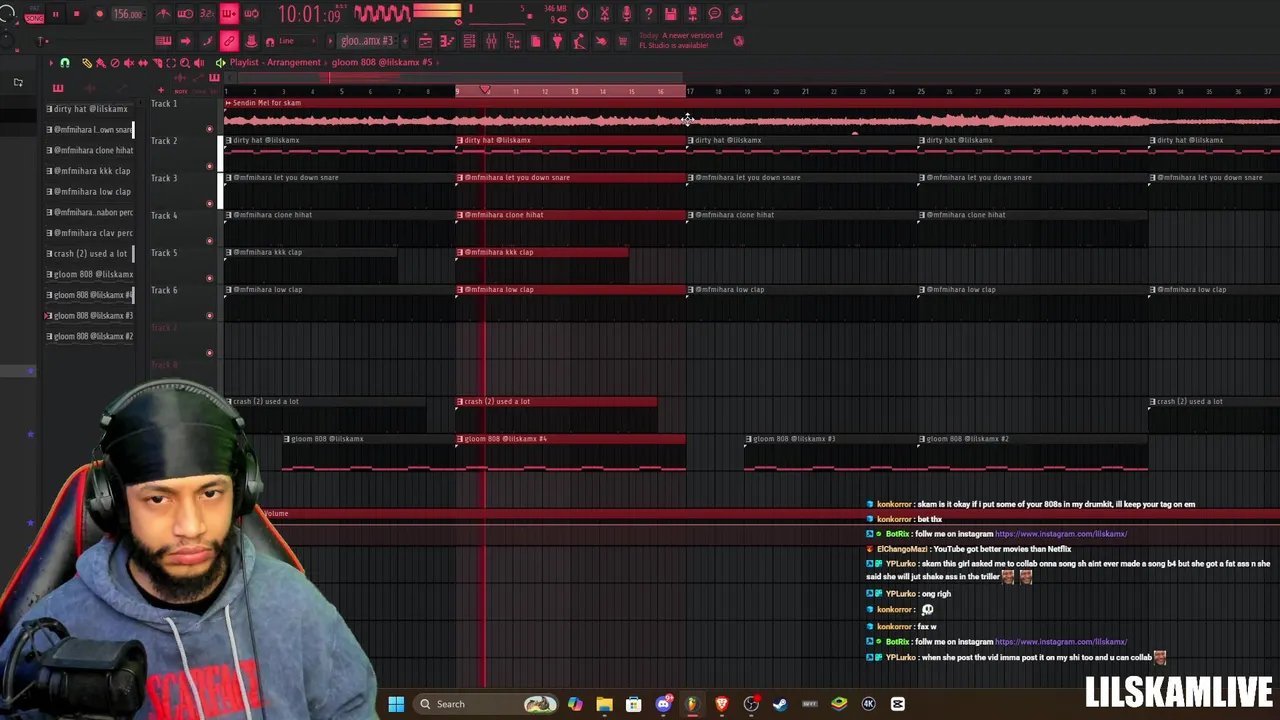1280x720 pixels.
Task: Click the 156.000 tempo field
Action: click(x=128, y=14)
